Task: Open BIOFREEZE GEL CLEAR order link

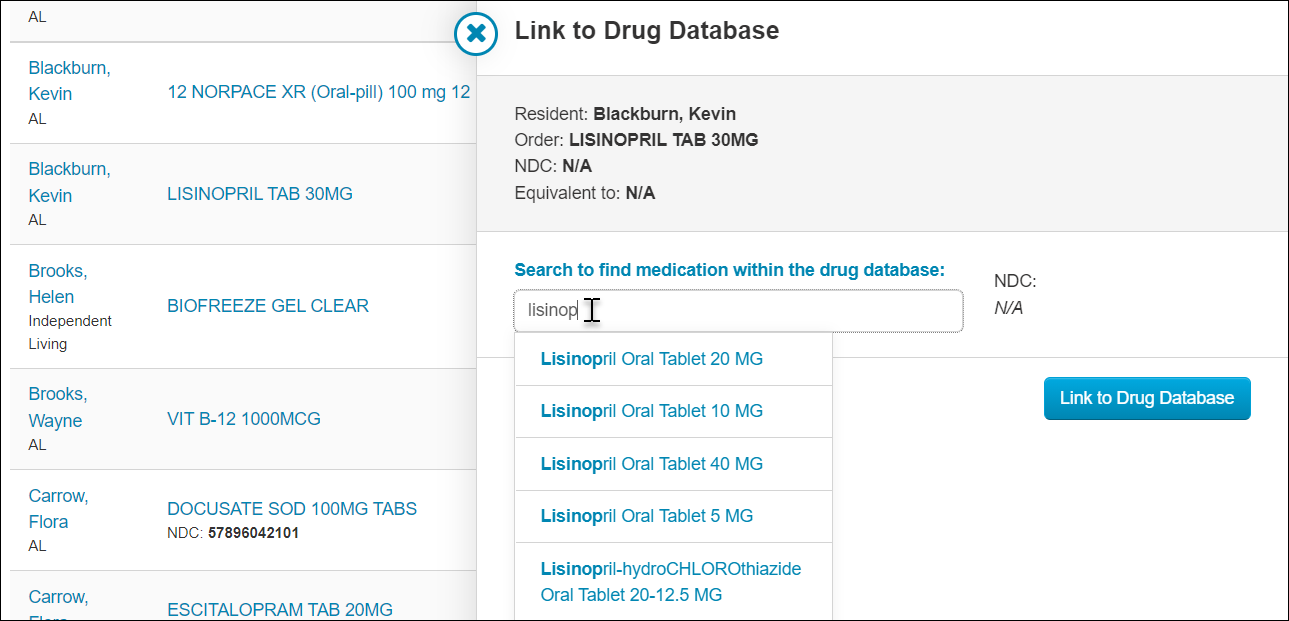Action: point(268,306)
